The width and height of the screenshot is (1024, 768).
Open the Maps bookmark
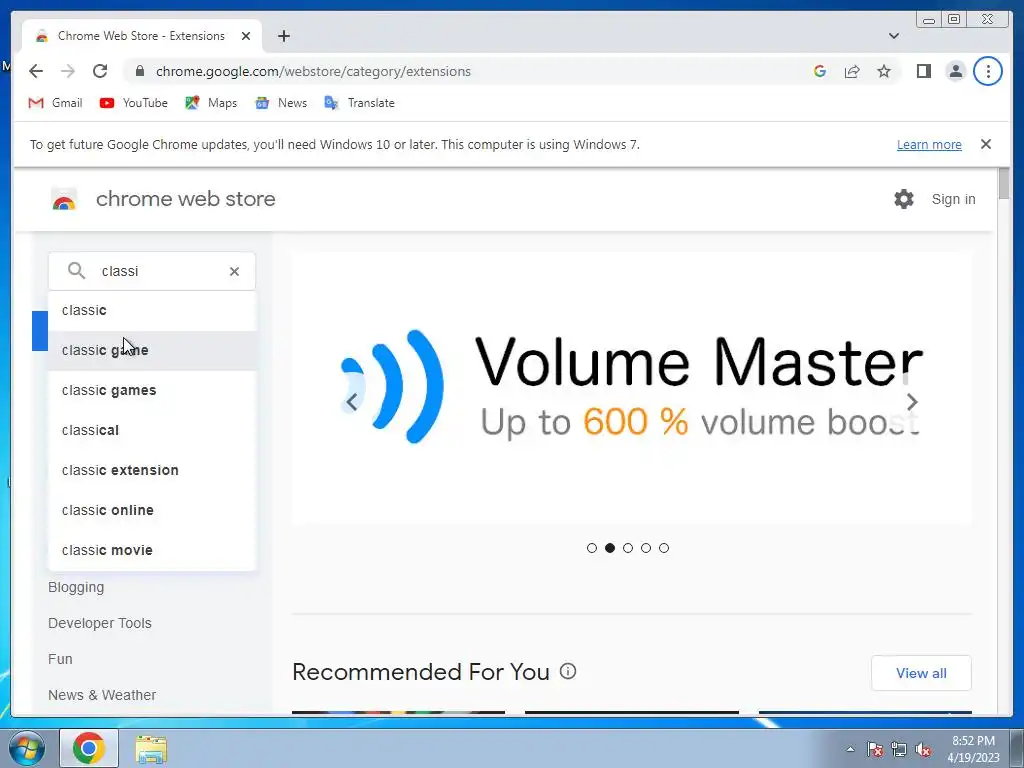[x=211, y=103]
